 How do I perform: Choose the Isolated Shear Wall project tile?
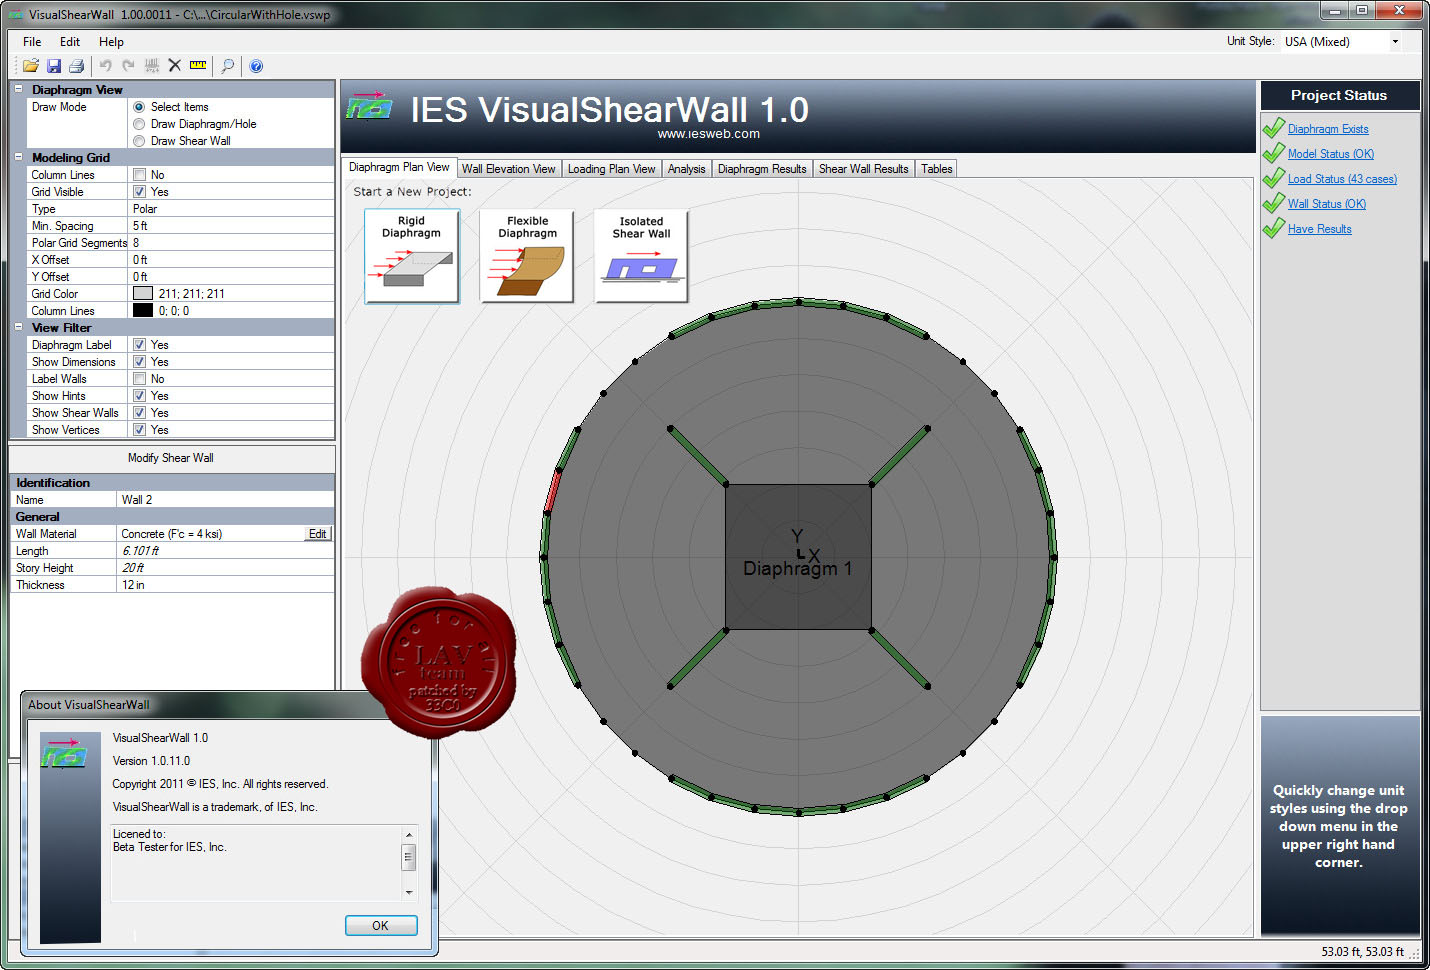point(641,256)
